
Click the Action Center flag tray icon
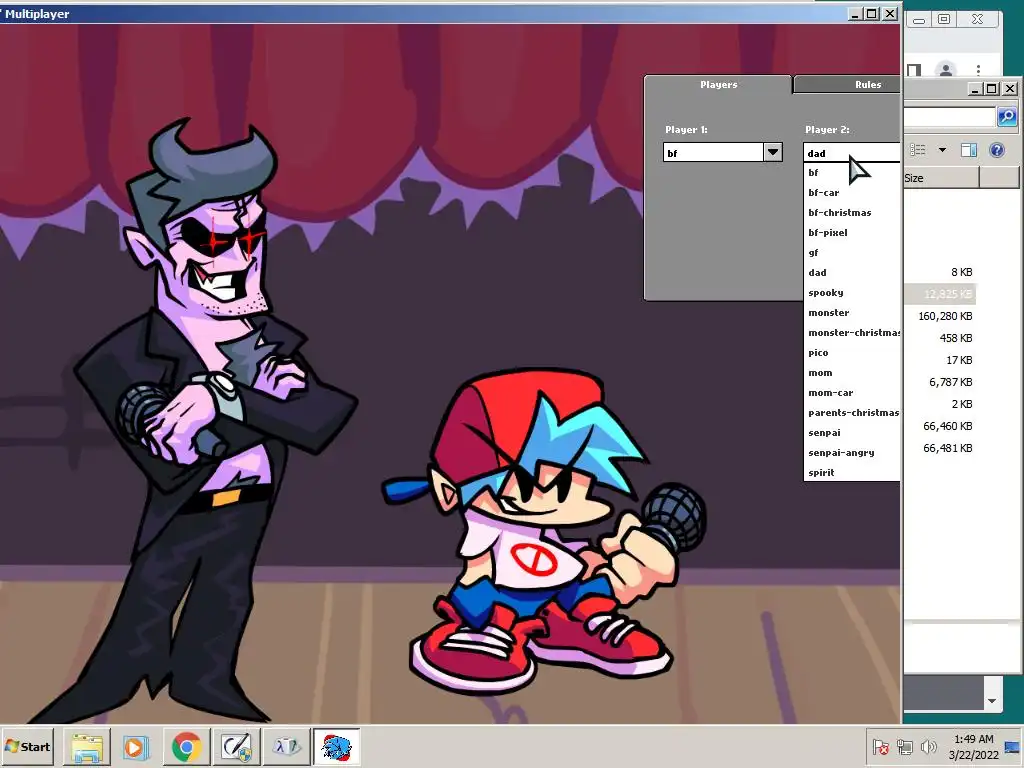pos(880,746)
